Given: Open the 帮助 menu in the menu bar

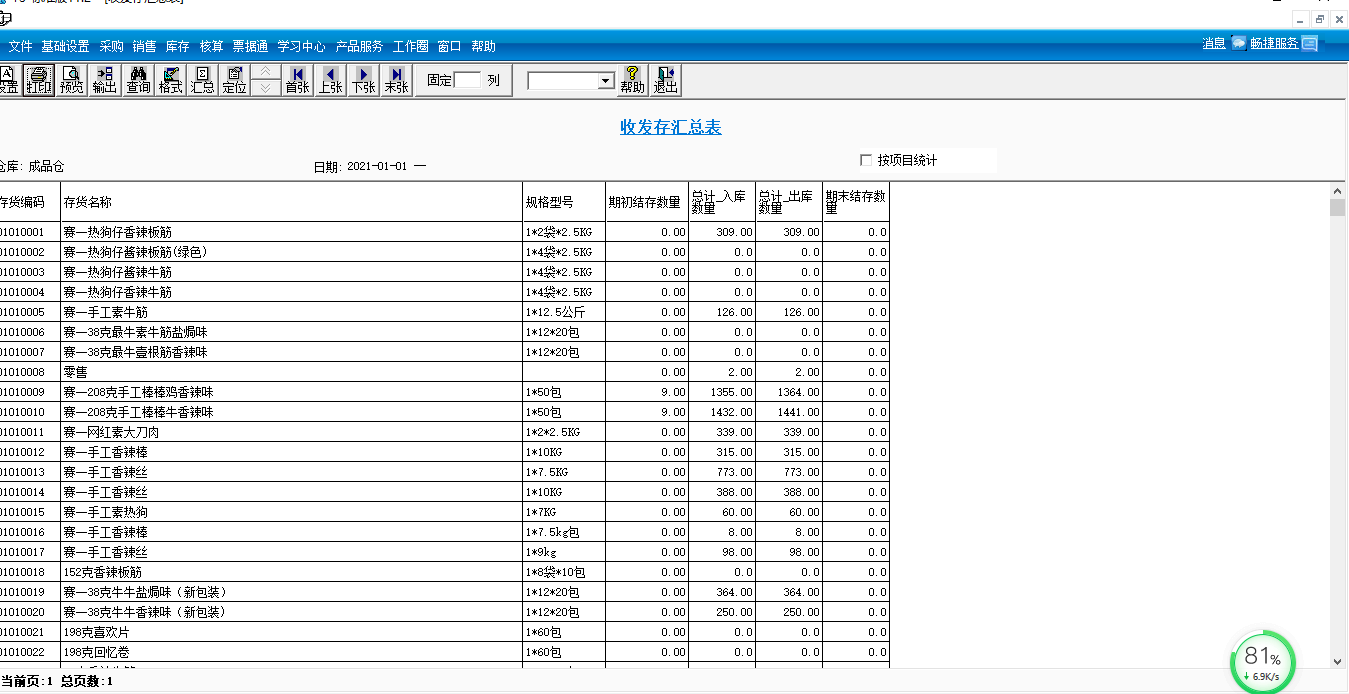Looking at the screenshot, I should tap(483, 46).
